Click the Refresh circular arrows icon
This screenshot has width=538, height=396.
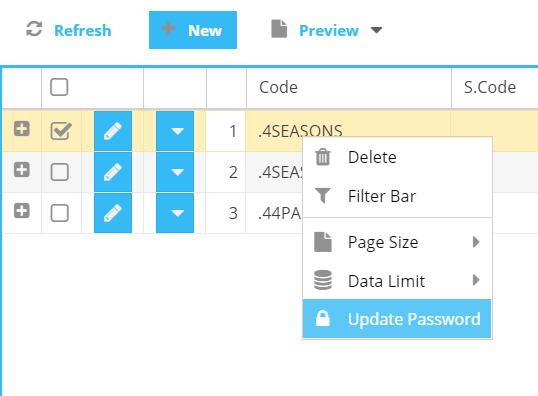[34, 29]
